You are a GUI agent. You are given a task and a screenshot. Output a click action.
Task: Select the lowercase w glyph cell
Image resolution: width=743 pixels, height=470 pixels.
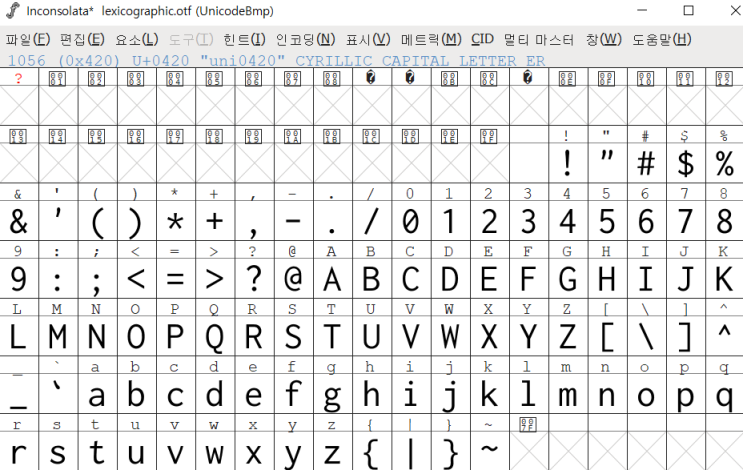(215, 451)
